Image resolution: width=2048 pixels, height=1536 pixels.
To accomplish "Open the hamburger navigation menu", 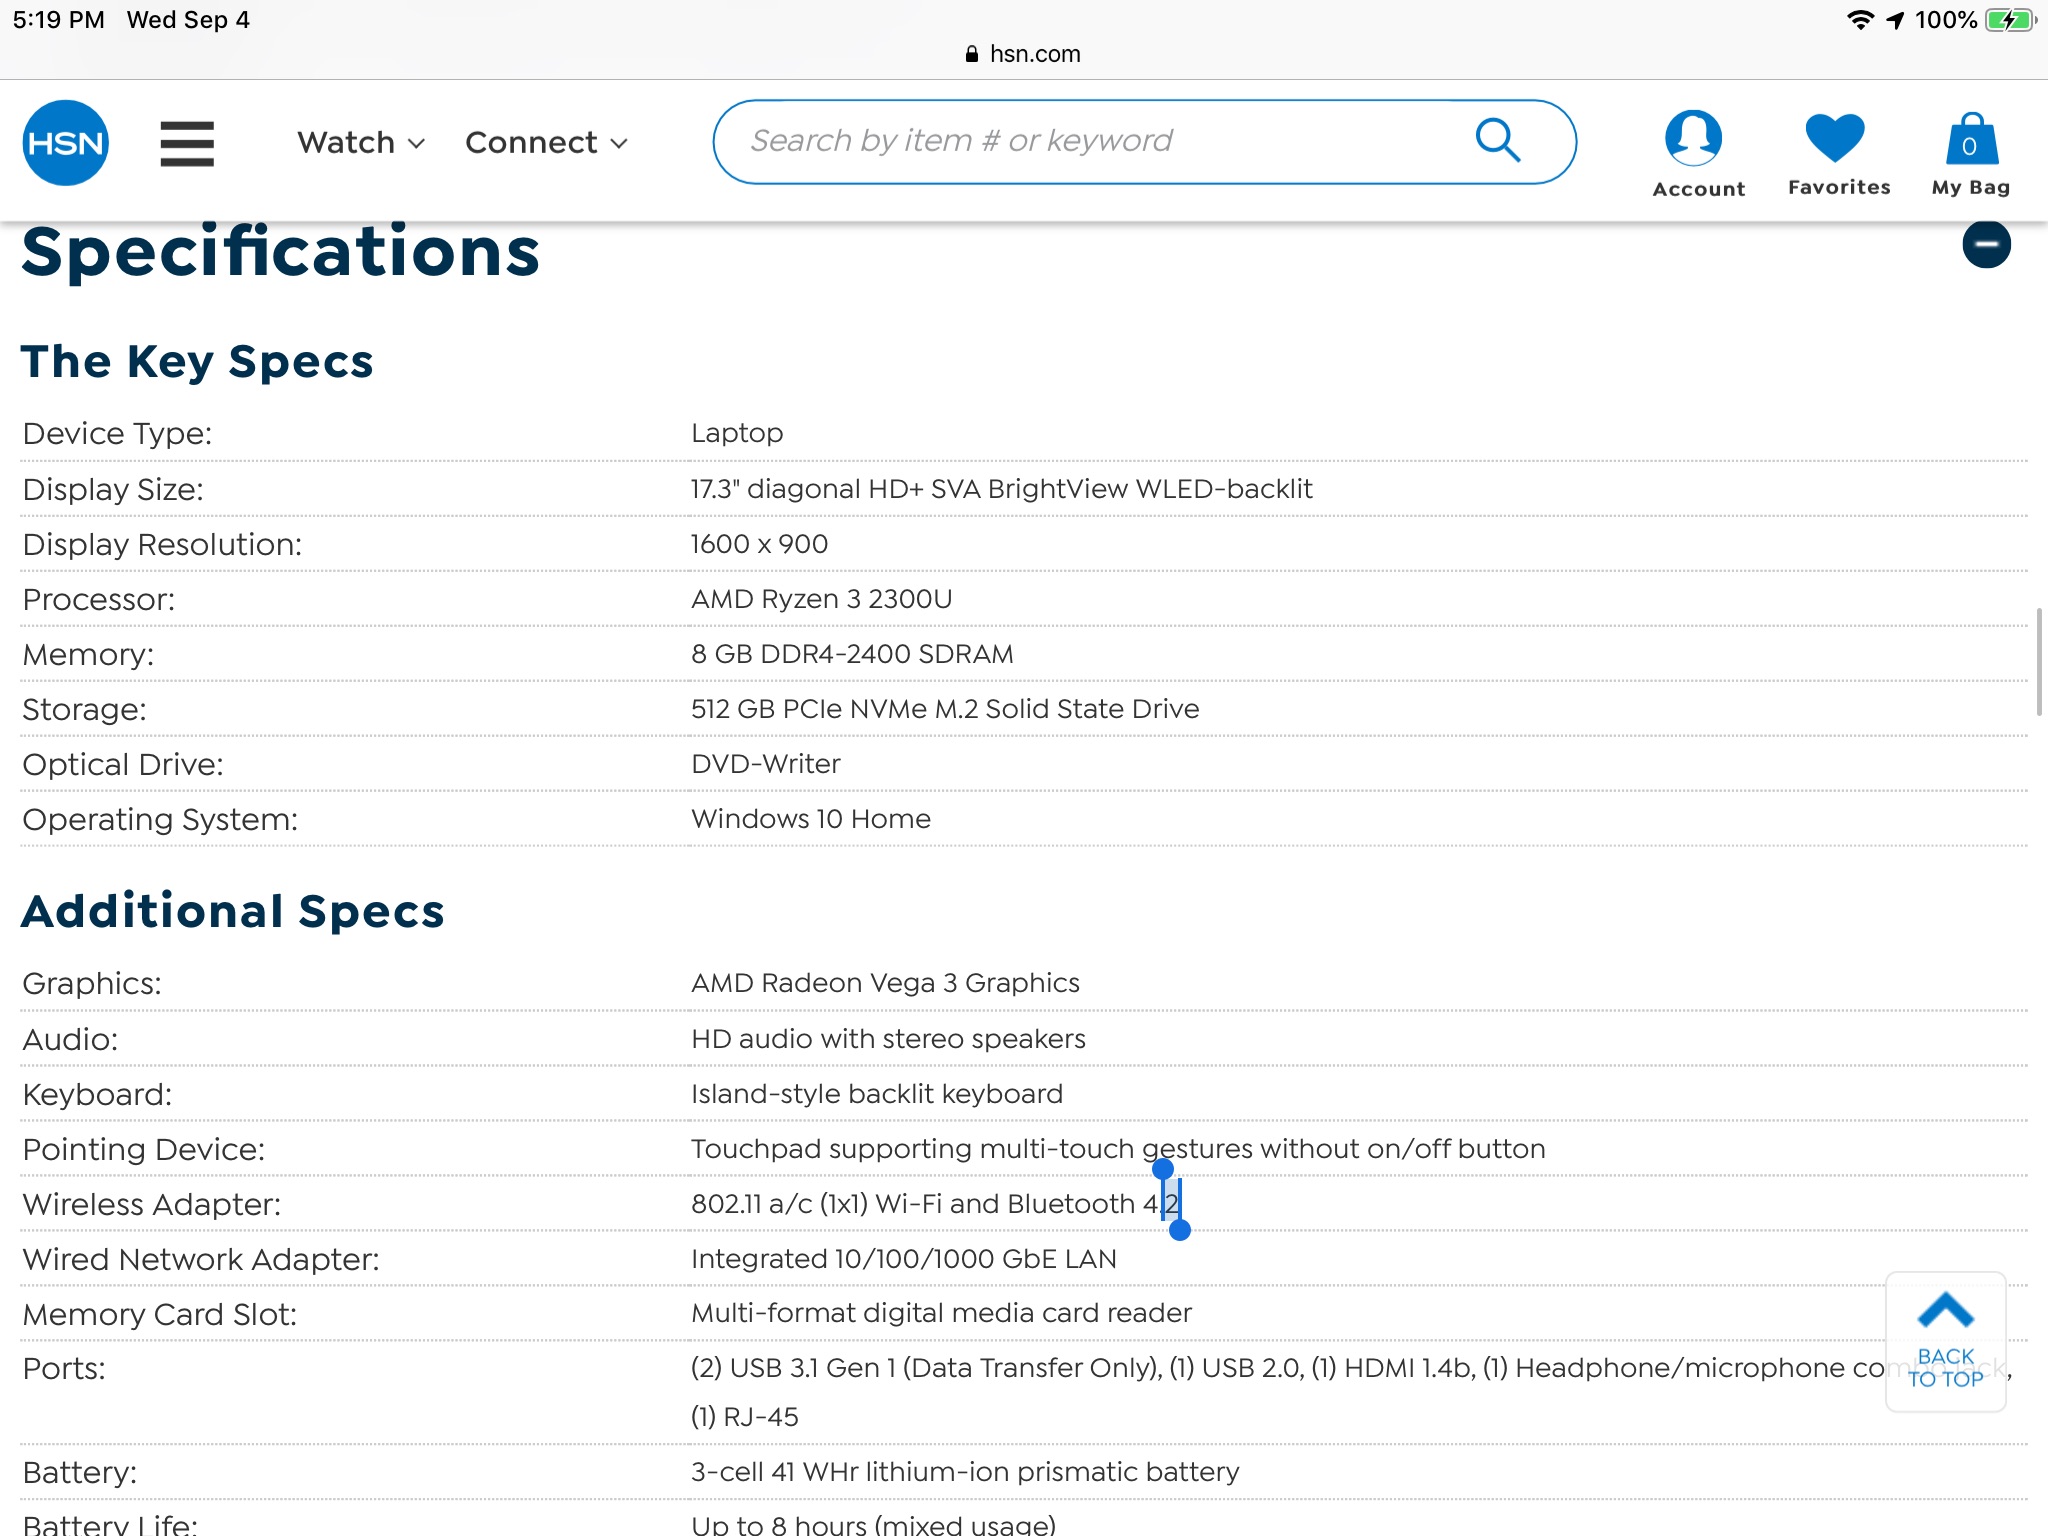I will [x=187, y=143].
